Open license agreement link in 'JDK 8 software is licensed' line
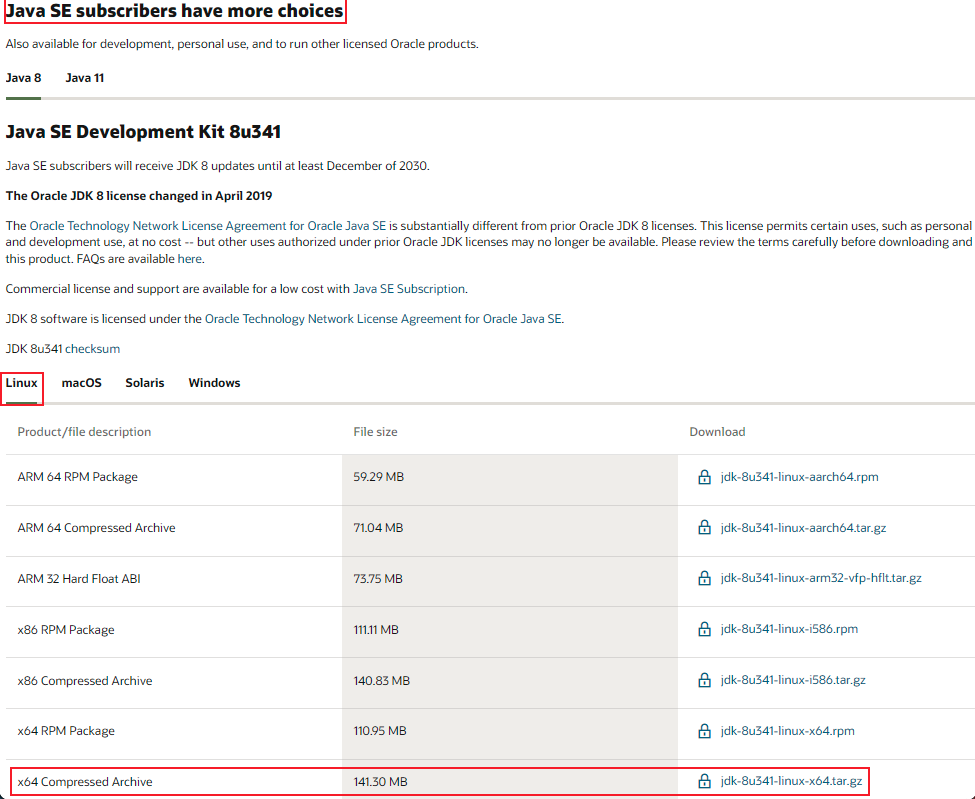975x799 pixels. 383,319
